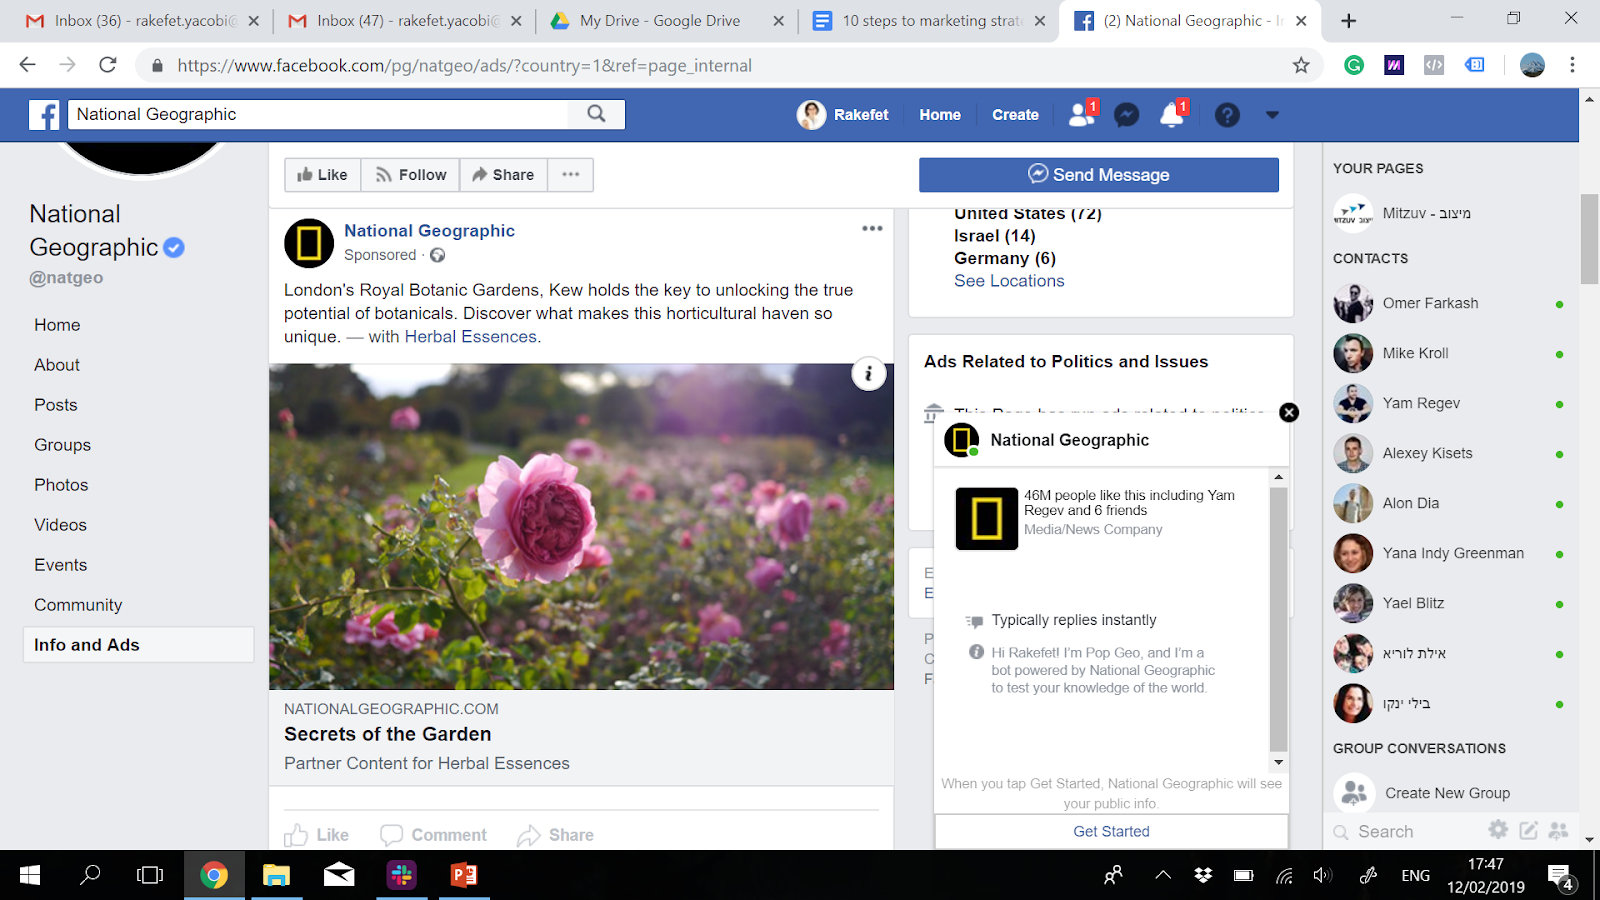Click the new message compose icon
The image size is (1600, 900).
click(x=1528, y=830)
